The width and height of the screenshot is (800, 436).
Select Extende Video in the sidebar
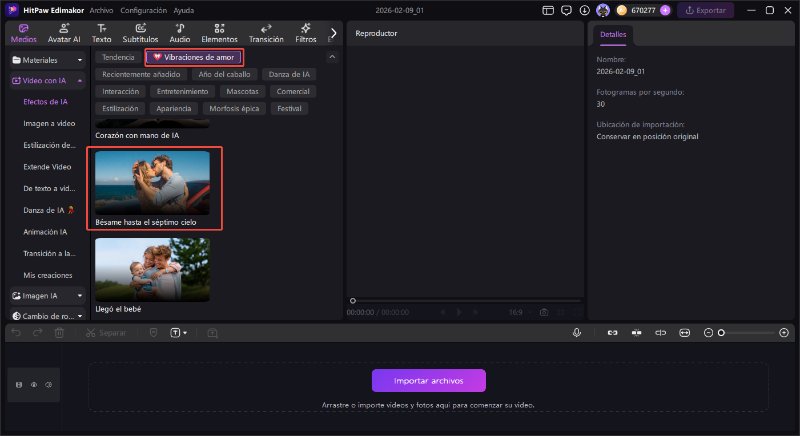47,167
